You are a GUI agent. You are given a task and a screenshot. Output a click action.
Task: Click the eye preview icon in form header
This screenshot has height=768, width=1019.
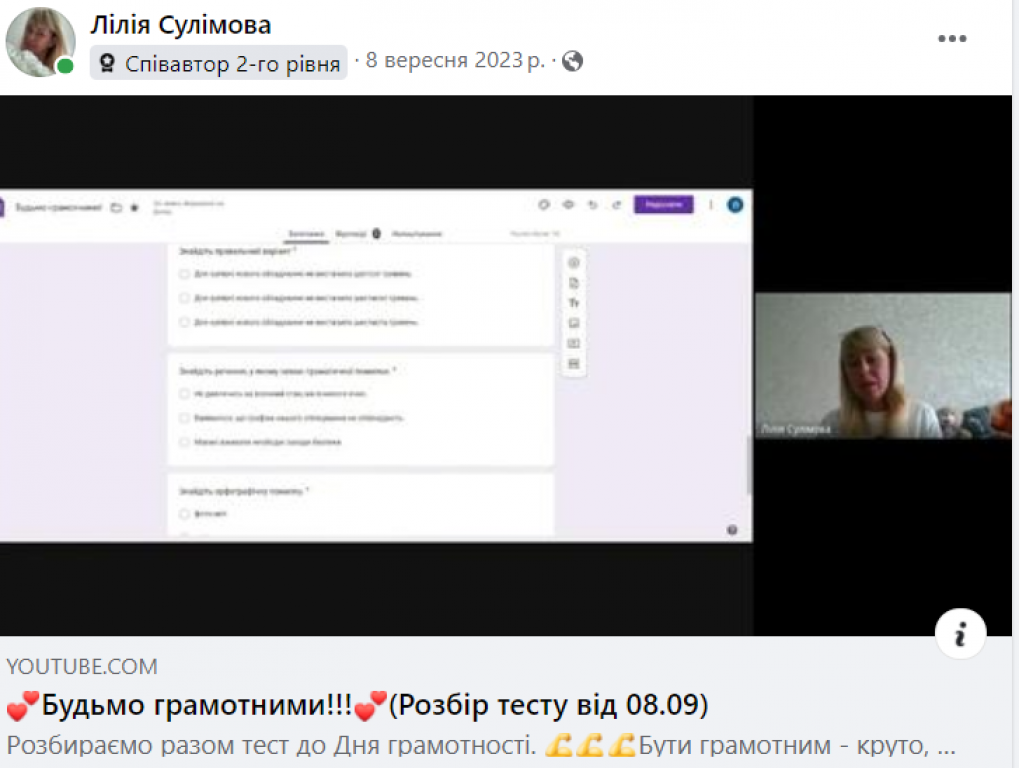click(x=568, y=204)
